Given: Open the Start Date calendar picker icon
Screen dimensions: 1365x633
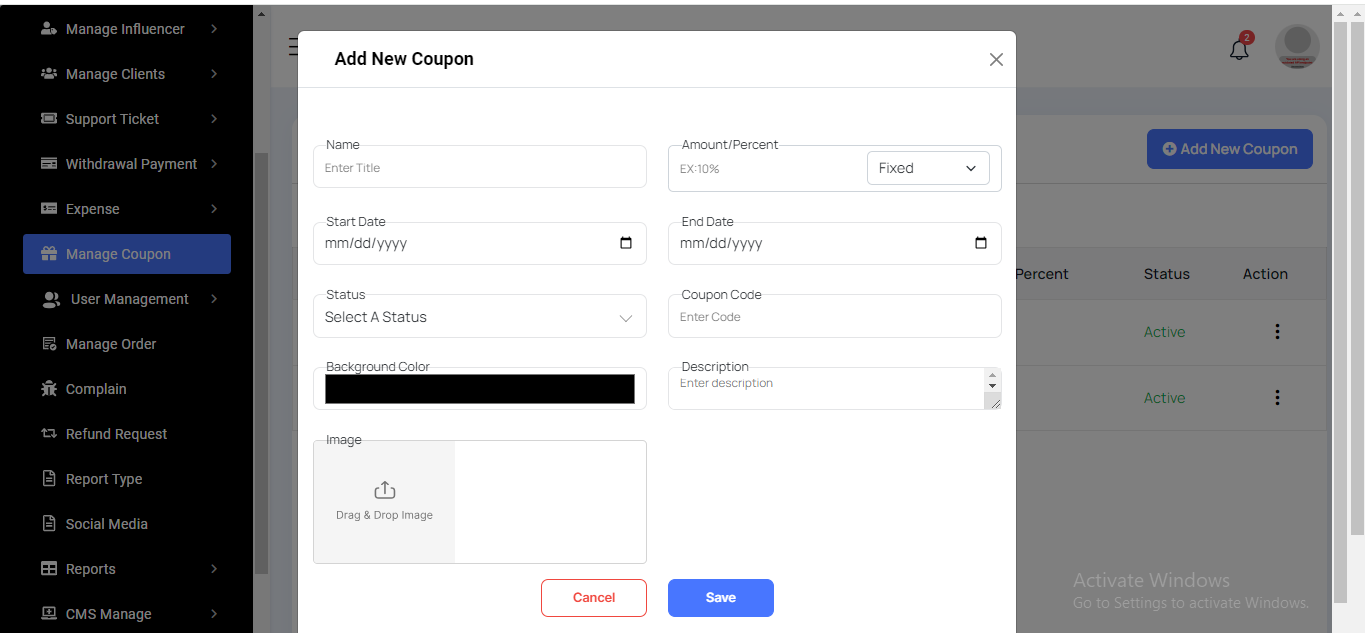Looking at the screenshot, I should 626,243.
